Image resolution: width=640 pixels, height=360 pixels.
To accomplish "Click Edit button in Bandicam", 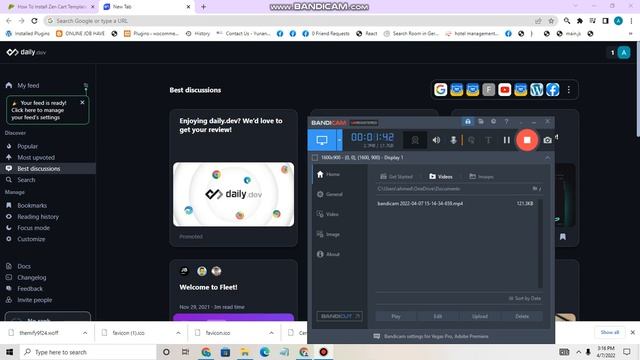I will tap(438, 316).
